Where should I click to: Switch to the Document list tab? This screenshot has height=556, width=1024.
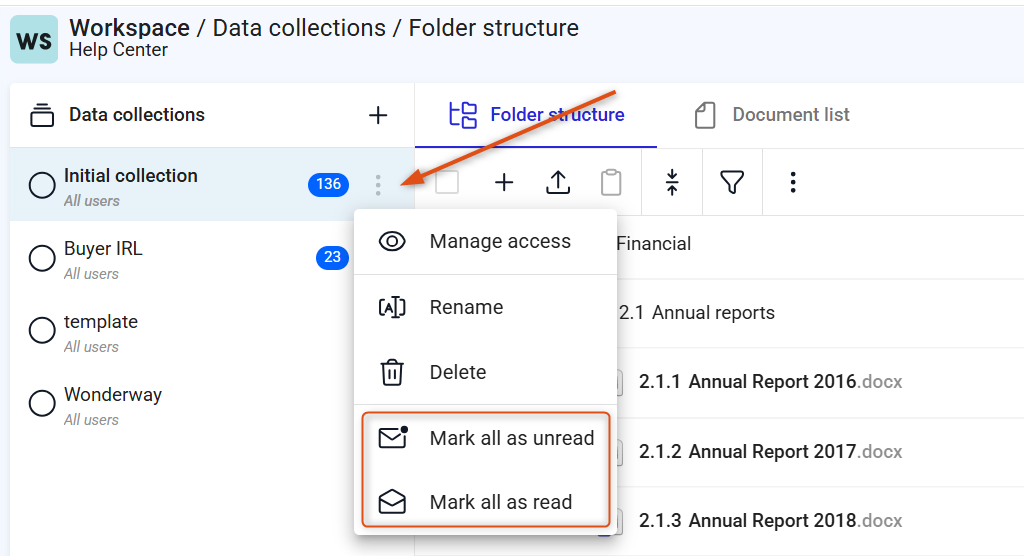(x=772, y=115)
